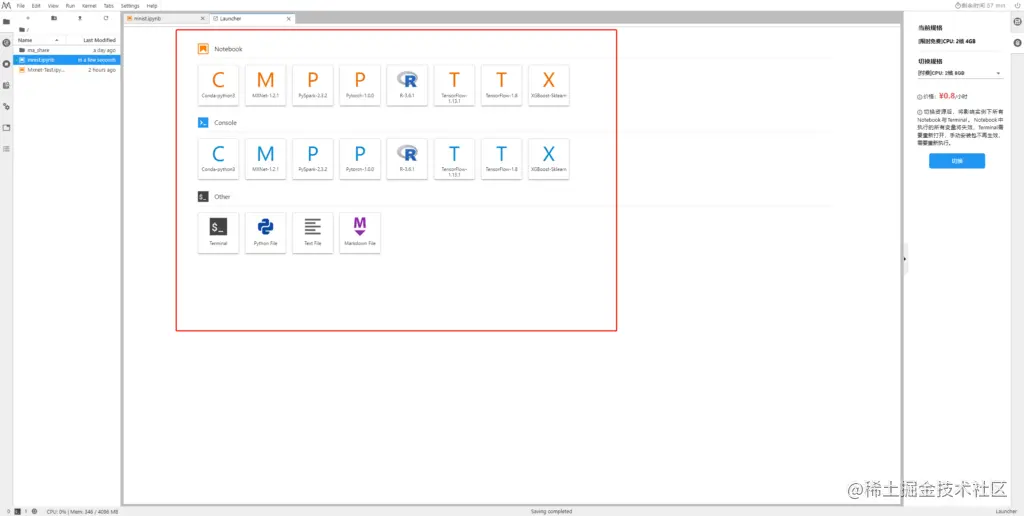The image size is (1024, 516).
Task: Create a new Python File
Action: pos(265,233)
